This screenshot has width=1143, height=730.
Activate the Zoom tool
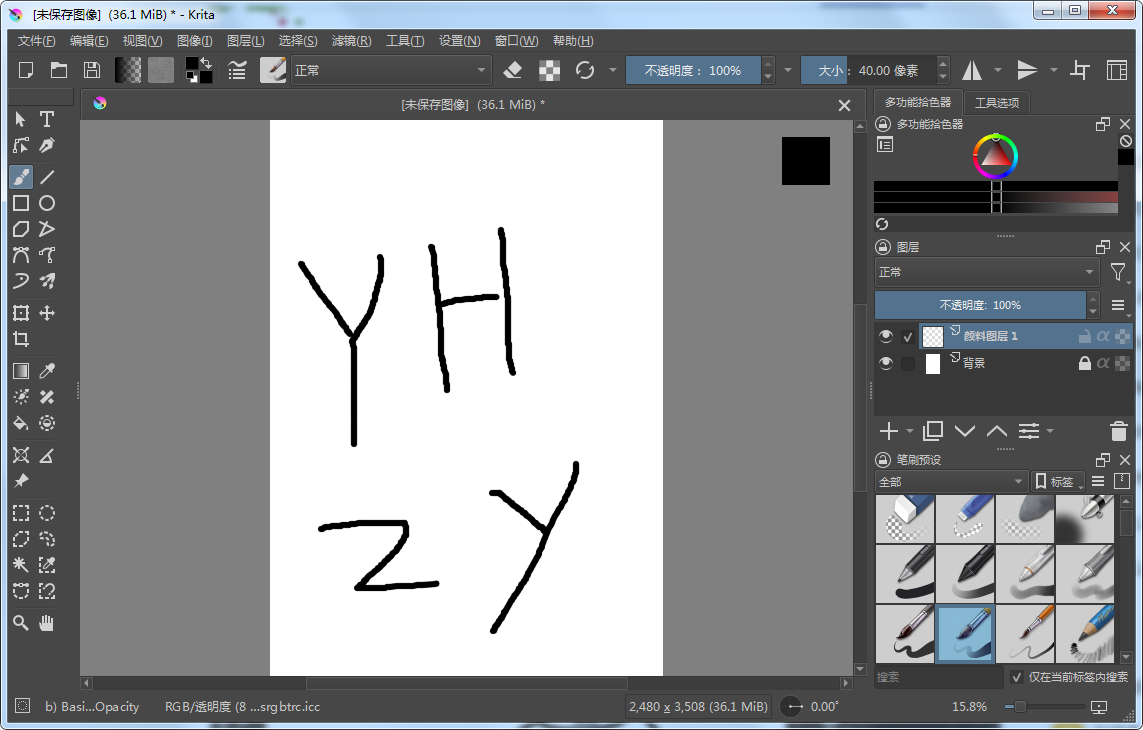pos(20,623)
